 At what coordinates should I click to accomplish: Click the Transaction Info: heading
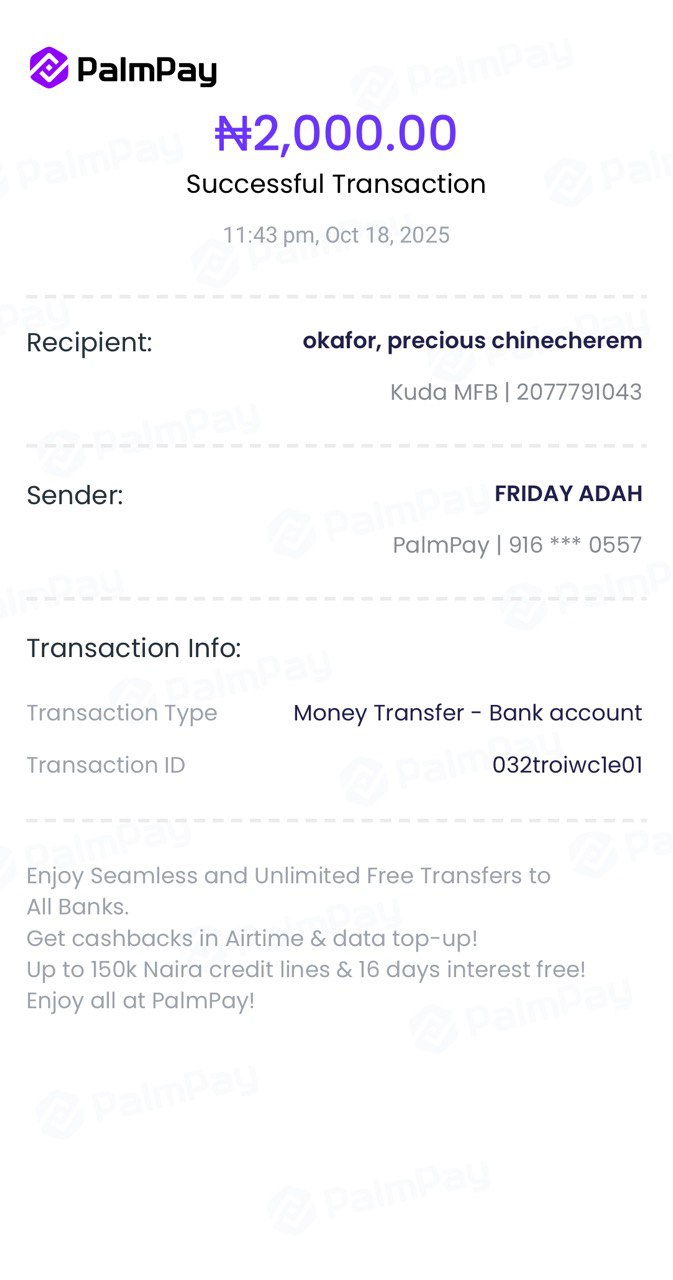pyautogui.click(x=134, y=648)
